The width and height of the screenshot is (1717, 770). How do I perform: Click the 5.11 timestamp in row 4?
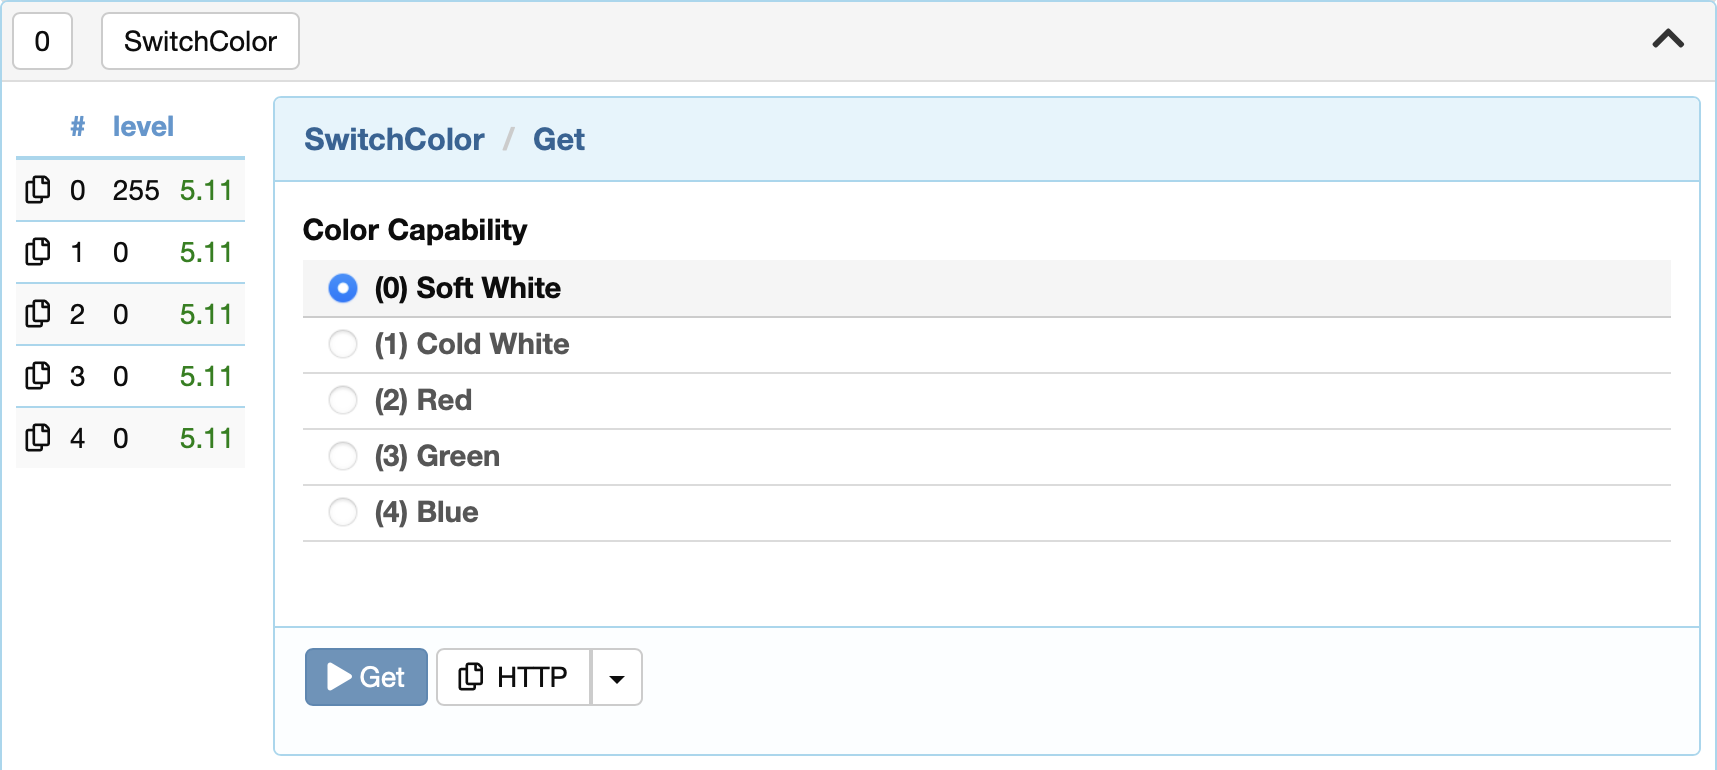(x=206, y=438)
